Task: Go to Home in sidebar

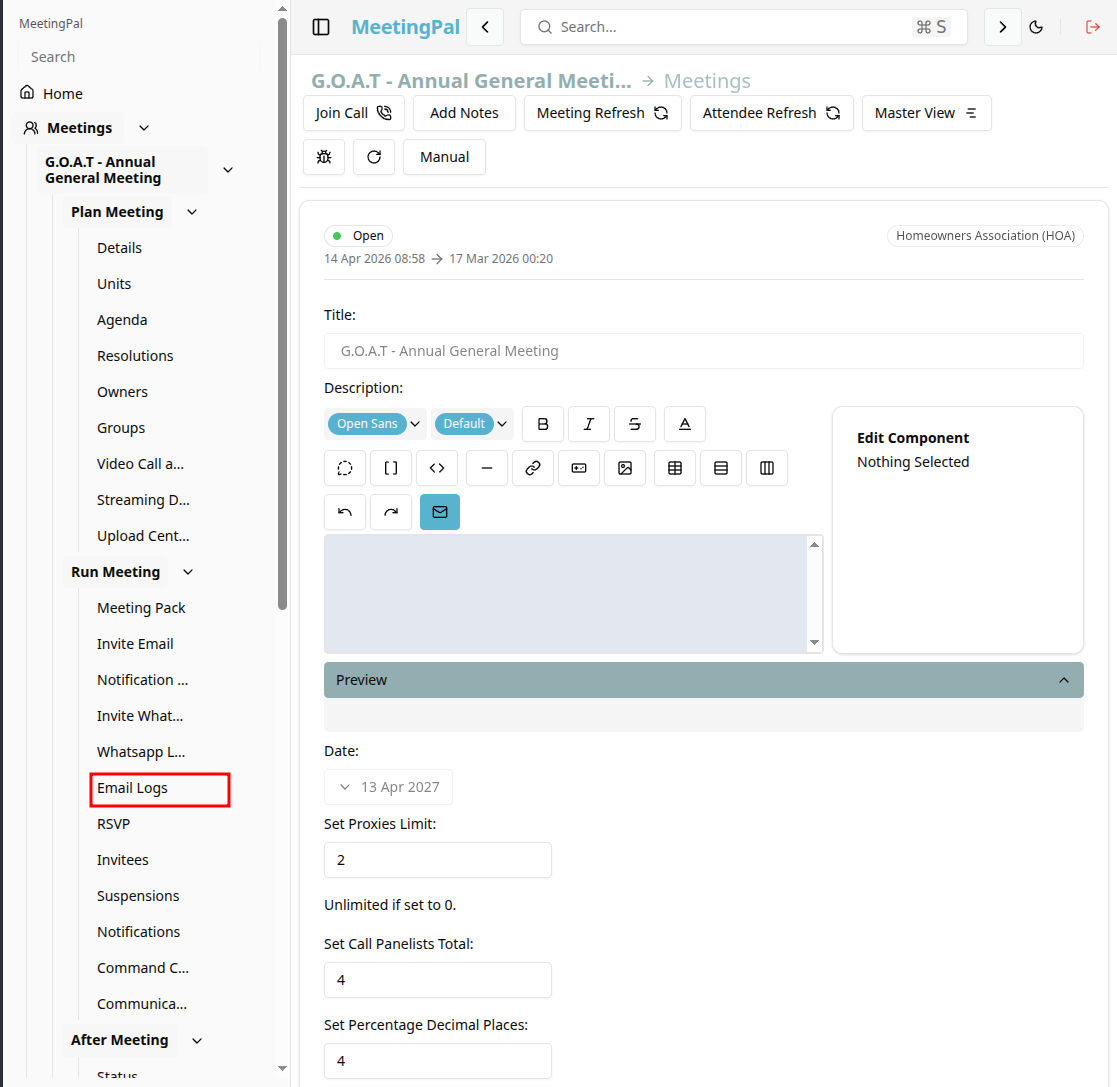Action: [63, 94]
